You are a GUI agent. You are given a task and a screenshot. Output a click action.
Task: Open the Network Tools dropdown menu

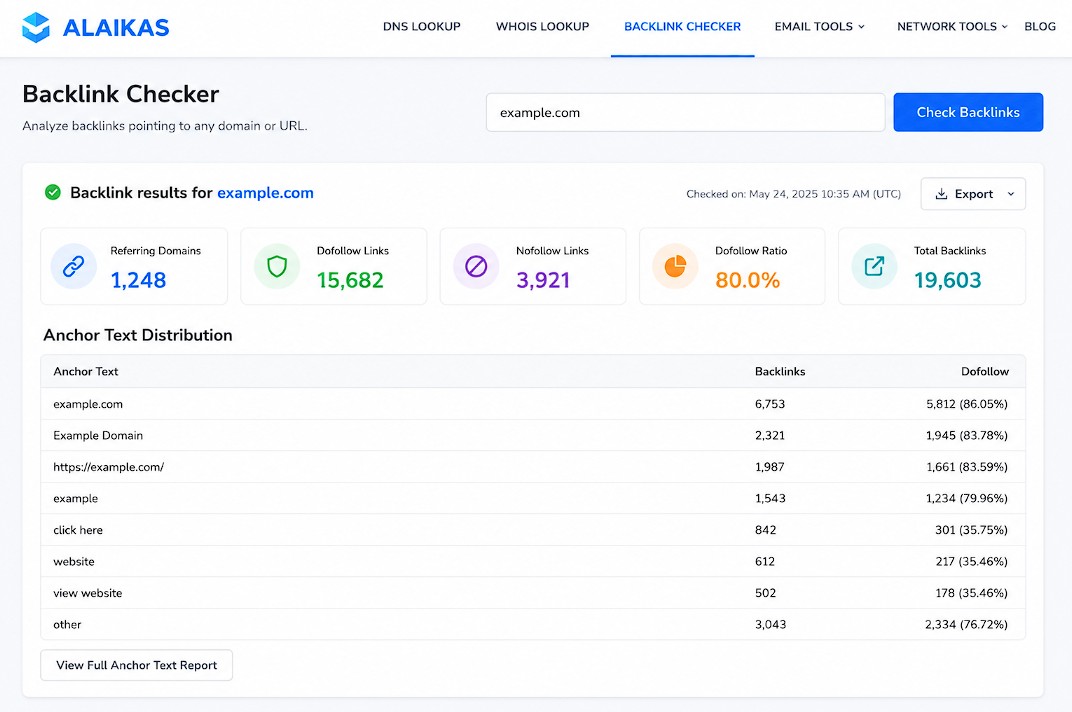tap(952, 27)
